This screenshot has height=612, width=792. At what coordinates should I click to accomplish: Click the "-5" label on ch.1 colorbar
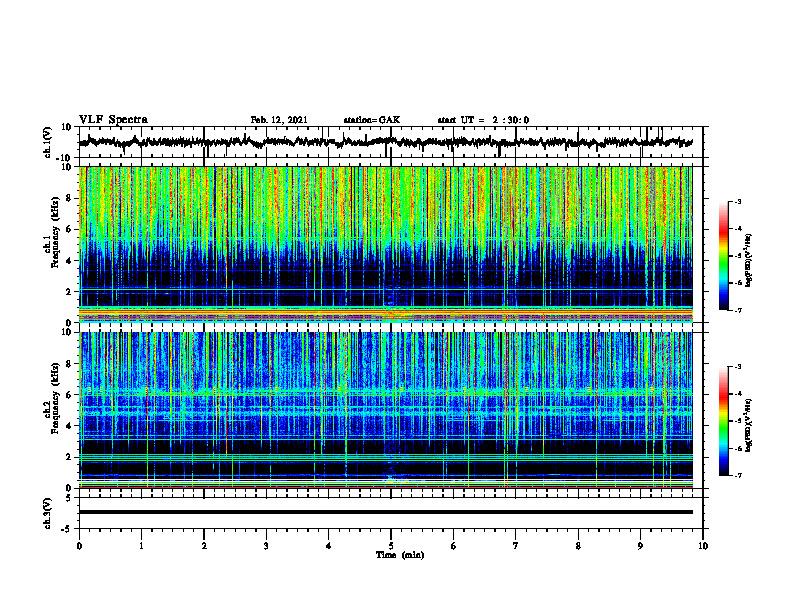(x=737, y=256)
